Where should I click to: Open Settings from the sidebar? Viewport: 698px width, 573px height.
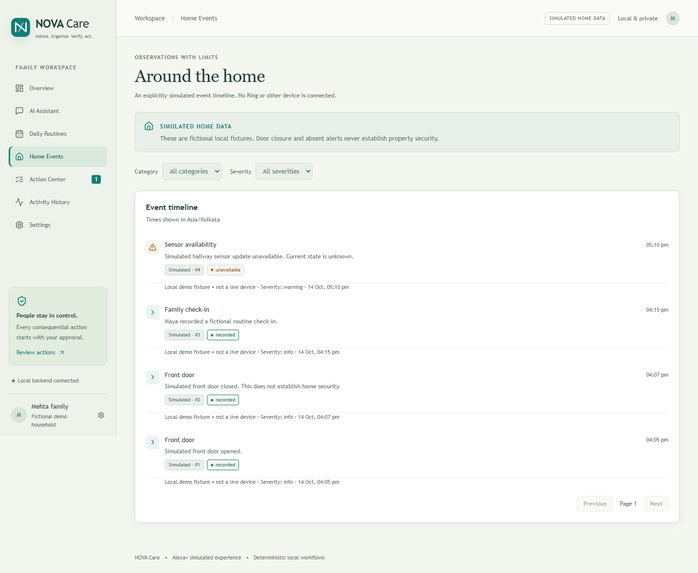pos(58,225)
